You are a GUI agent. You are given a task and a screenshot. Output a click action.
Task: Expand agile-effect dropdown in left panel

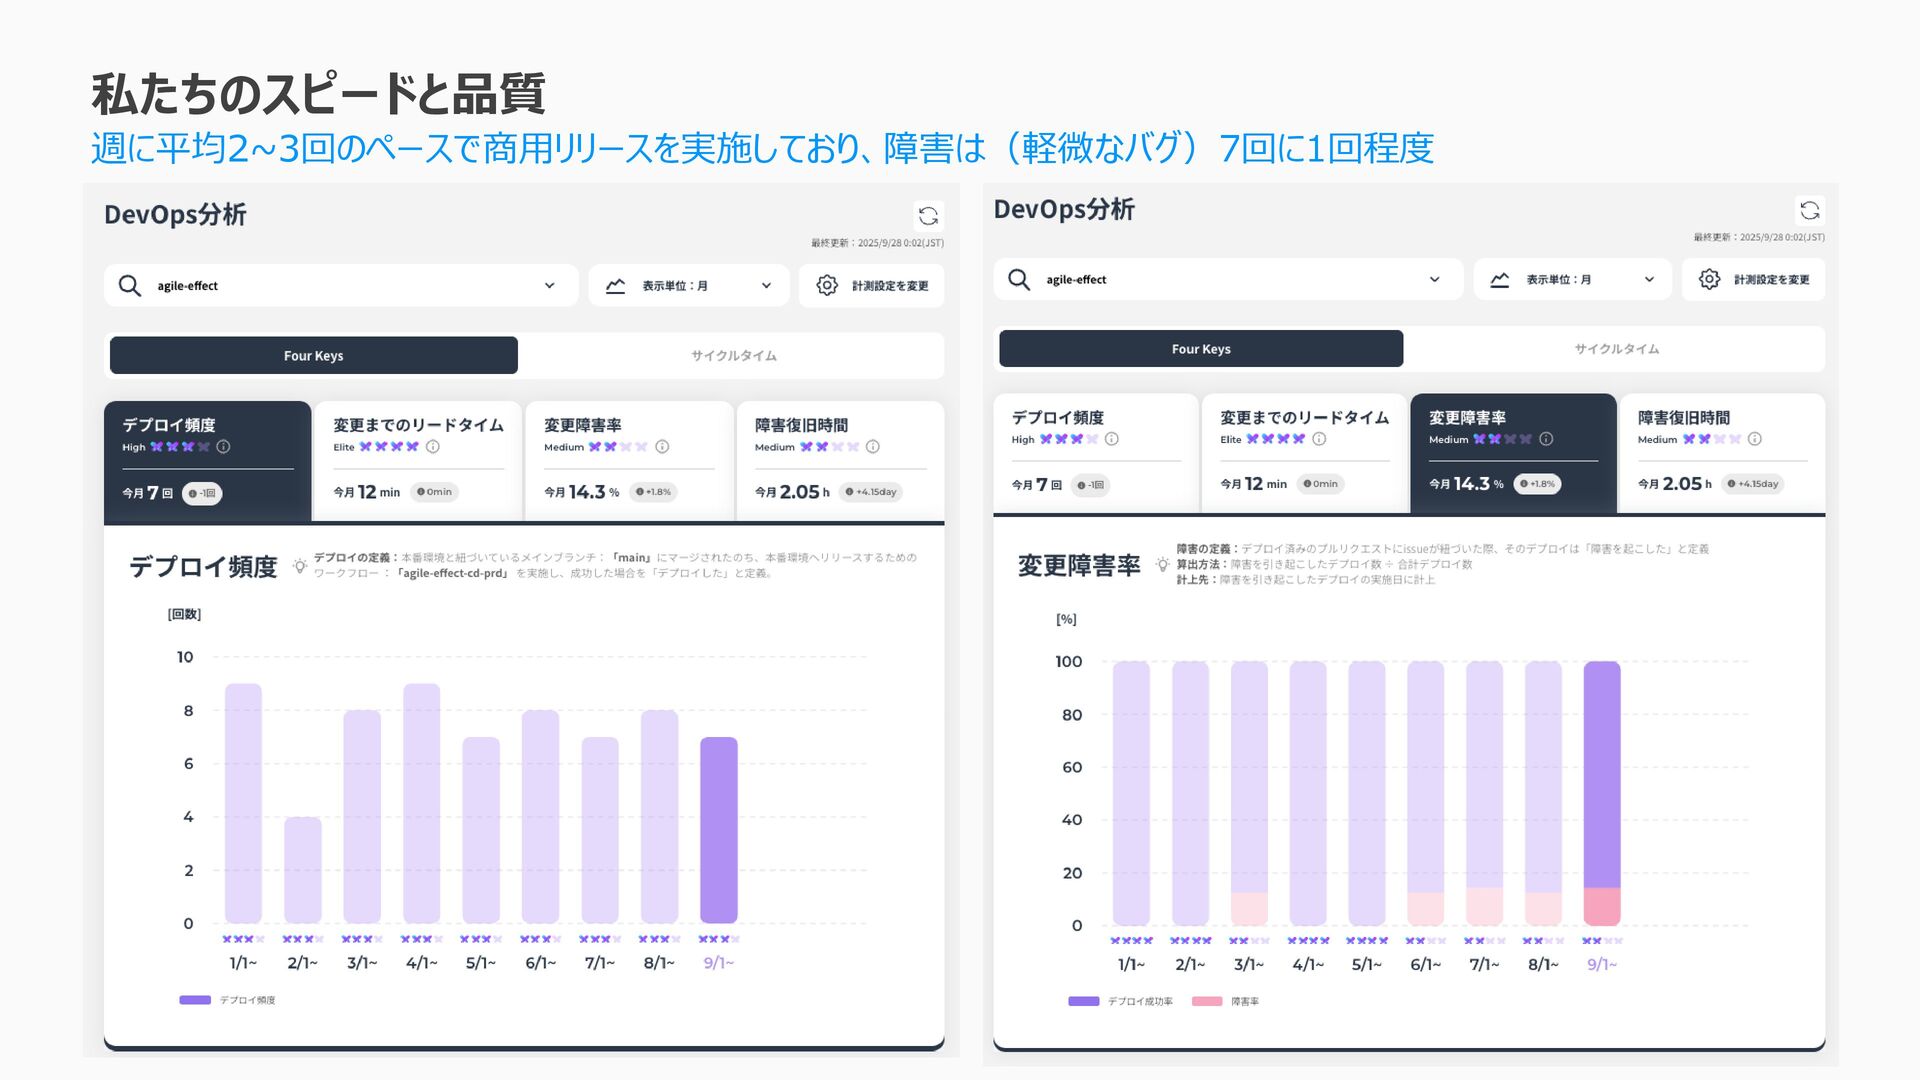(549, 286)
